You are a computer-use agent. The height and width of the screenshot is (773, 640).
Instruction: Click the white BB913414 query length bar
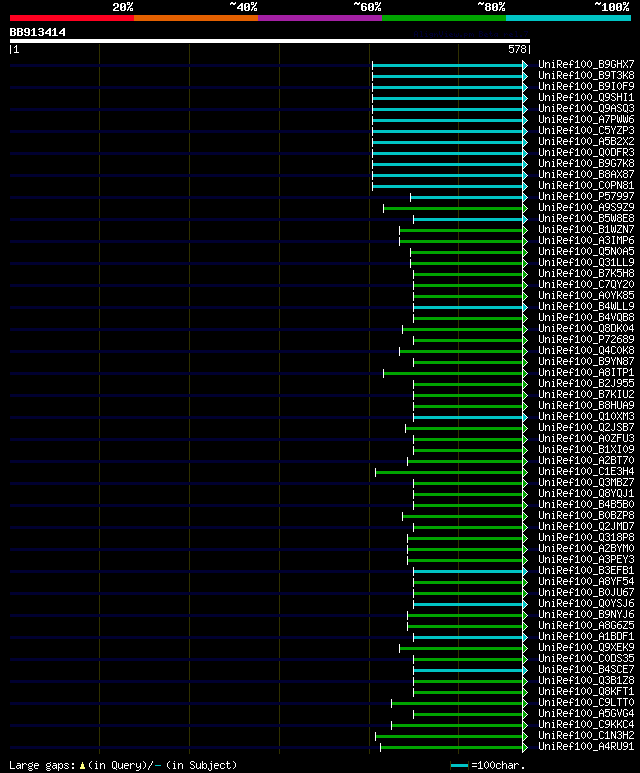(x=270, y=41)
